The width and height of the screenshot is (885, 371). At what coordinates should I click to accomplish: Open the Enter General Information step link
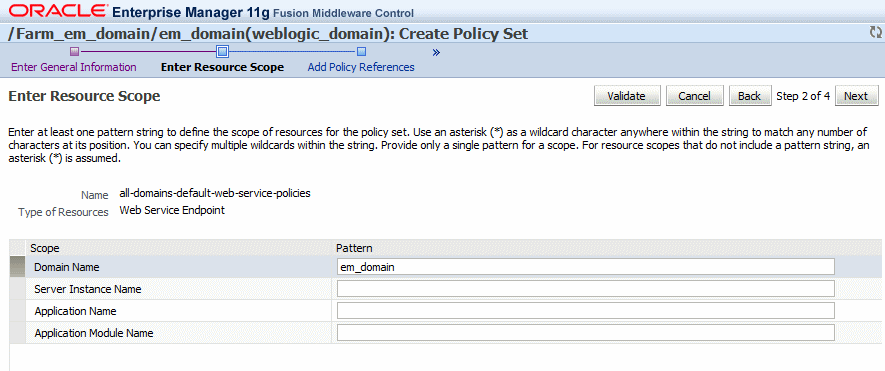coord(74,67)
